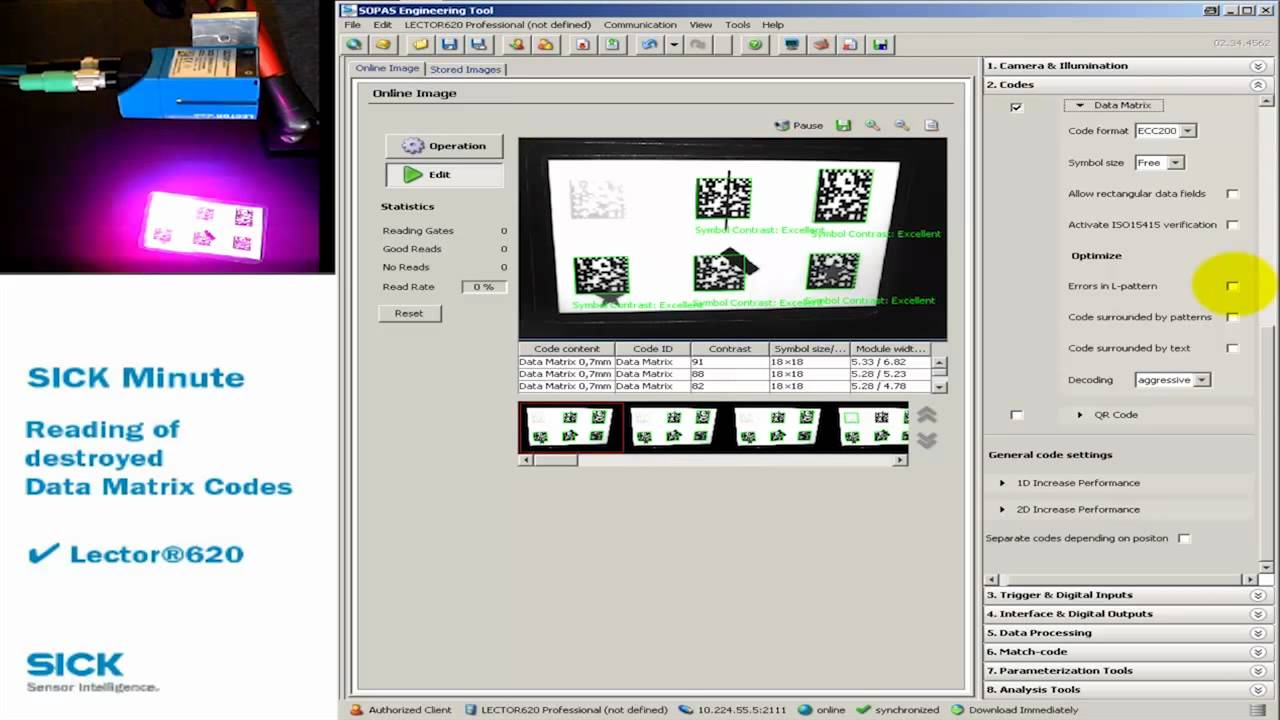Image resolution: width=1280 pixels, height=720 pixels.
Task: Click the page icon above the online image
Action: 931,125
